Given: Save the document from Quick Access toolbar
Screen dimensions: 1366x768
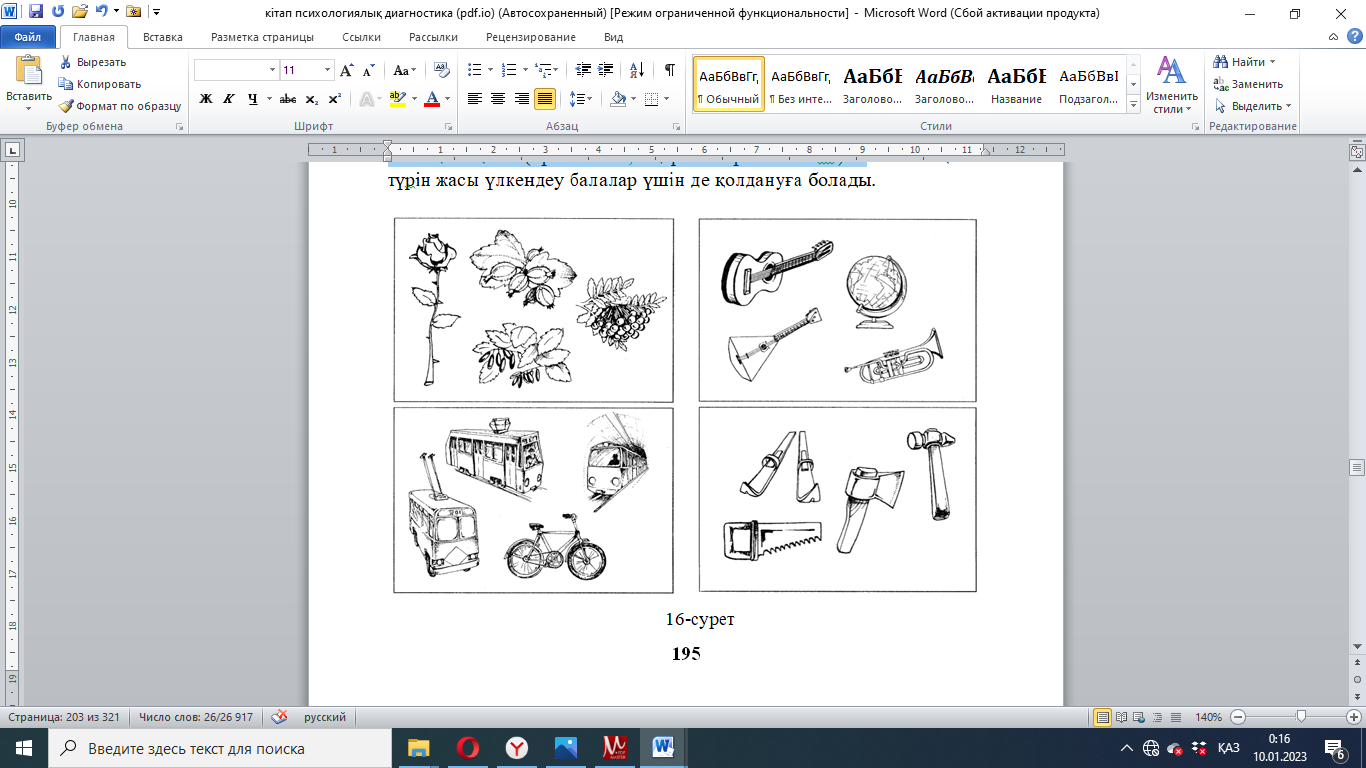Looking at the screenshot, I should pos(36,12).
